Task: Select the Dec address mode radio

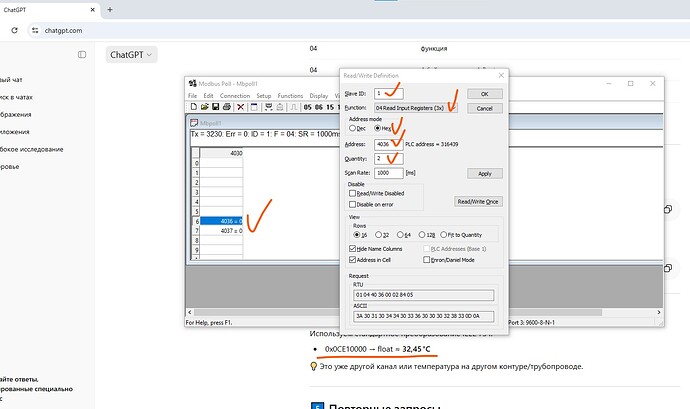Action: (352, 128)
